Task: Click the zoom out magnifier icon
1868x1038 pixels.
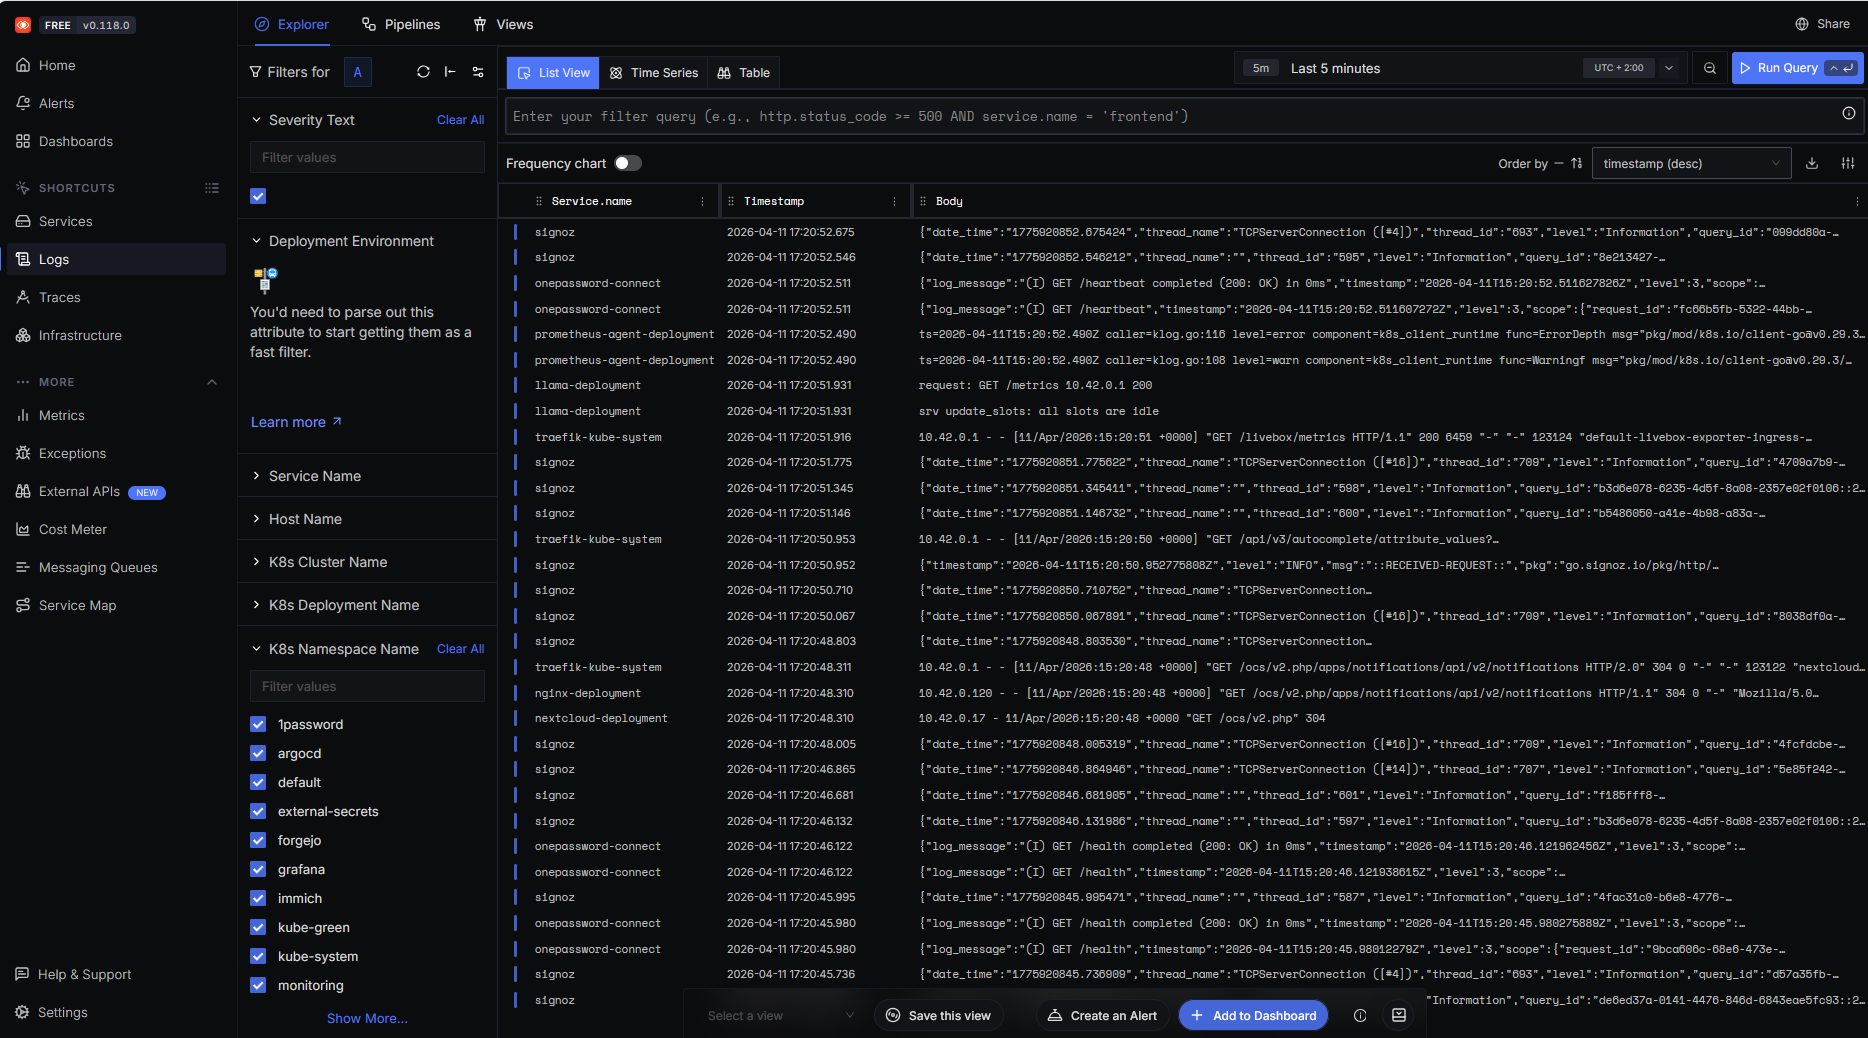Action: click(1710, 68)
